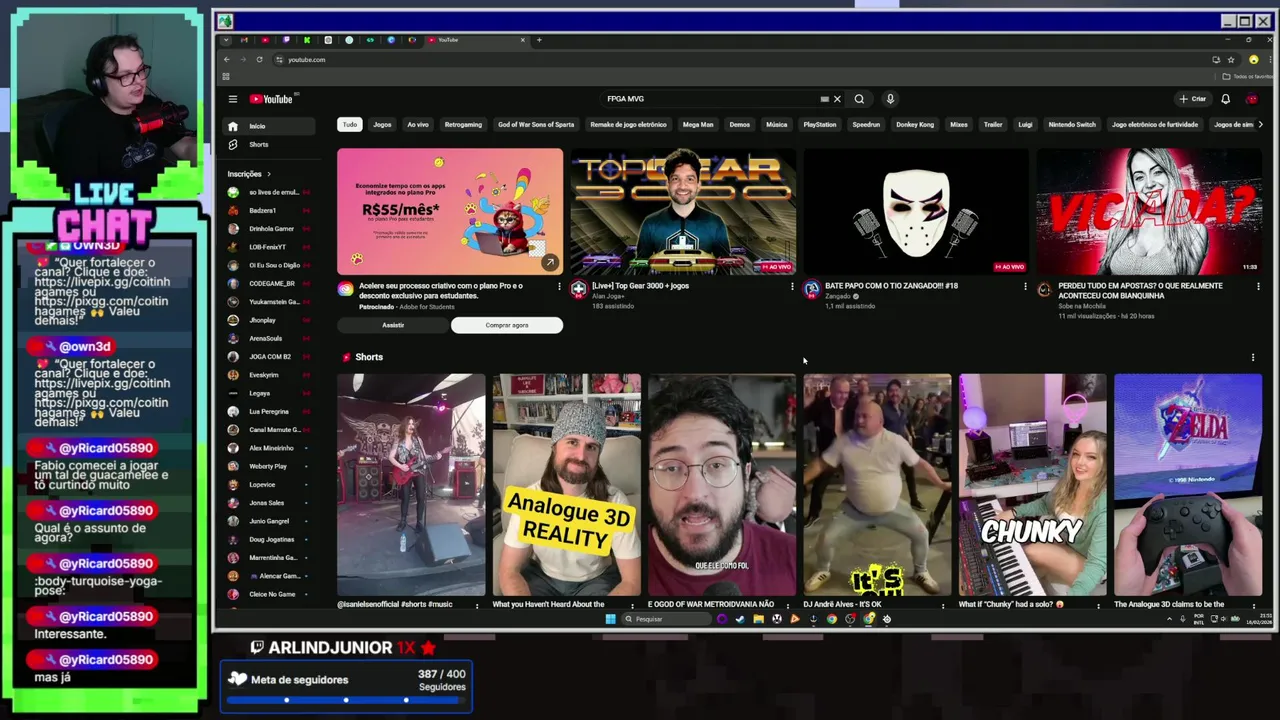This screenshot has height=720, width=1280.
Task: Click the Alan Joga channel avatar
Action: (578, 289)
